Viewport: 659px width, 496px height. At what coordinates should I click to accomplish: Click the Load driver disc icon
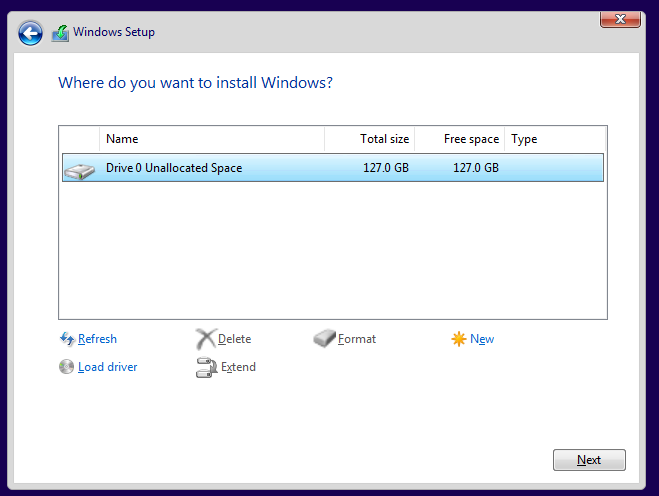67,367
